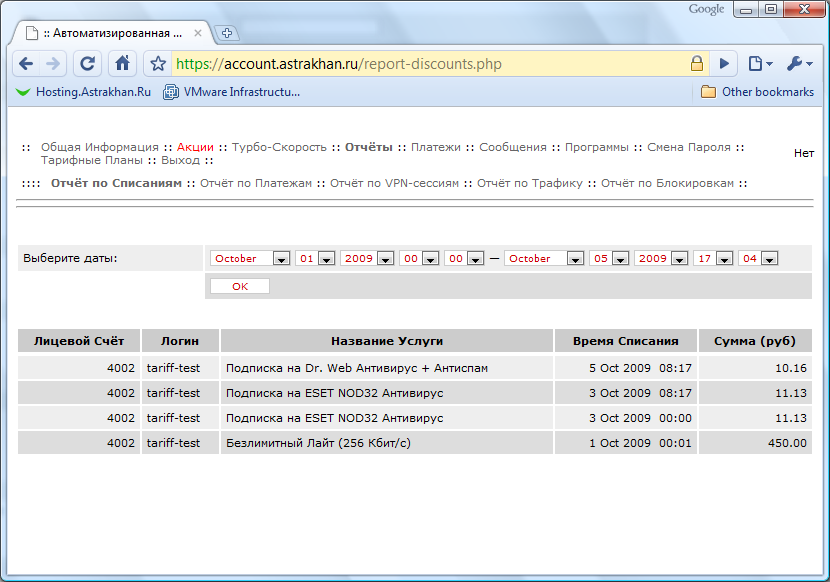Minimize the browser window

pyautogui.click(x=746, y=10)
